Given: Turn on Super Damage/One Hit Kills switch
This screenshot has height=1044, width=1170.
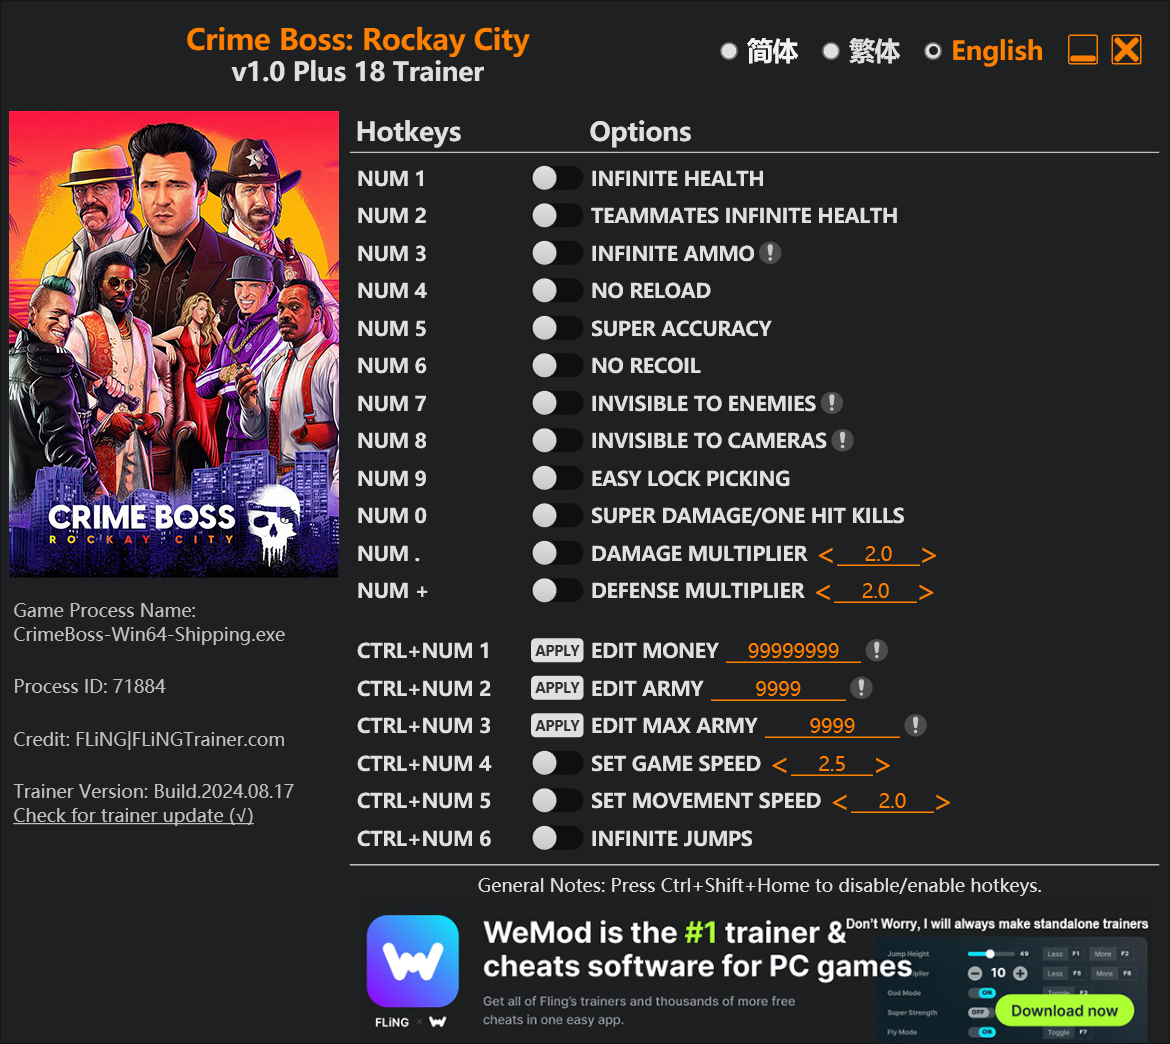Looking at the screenshot, I should (557, 515).
